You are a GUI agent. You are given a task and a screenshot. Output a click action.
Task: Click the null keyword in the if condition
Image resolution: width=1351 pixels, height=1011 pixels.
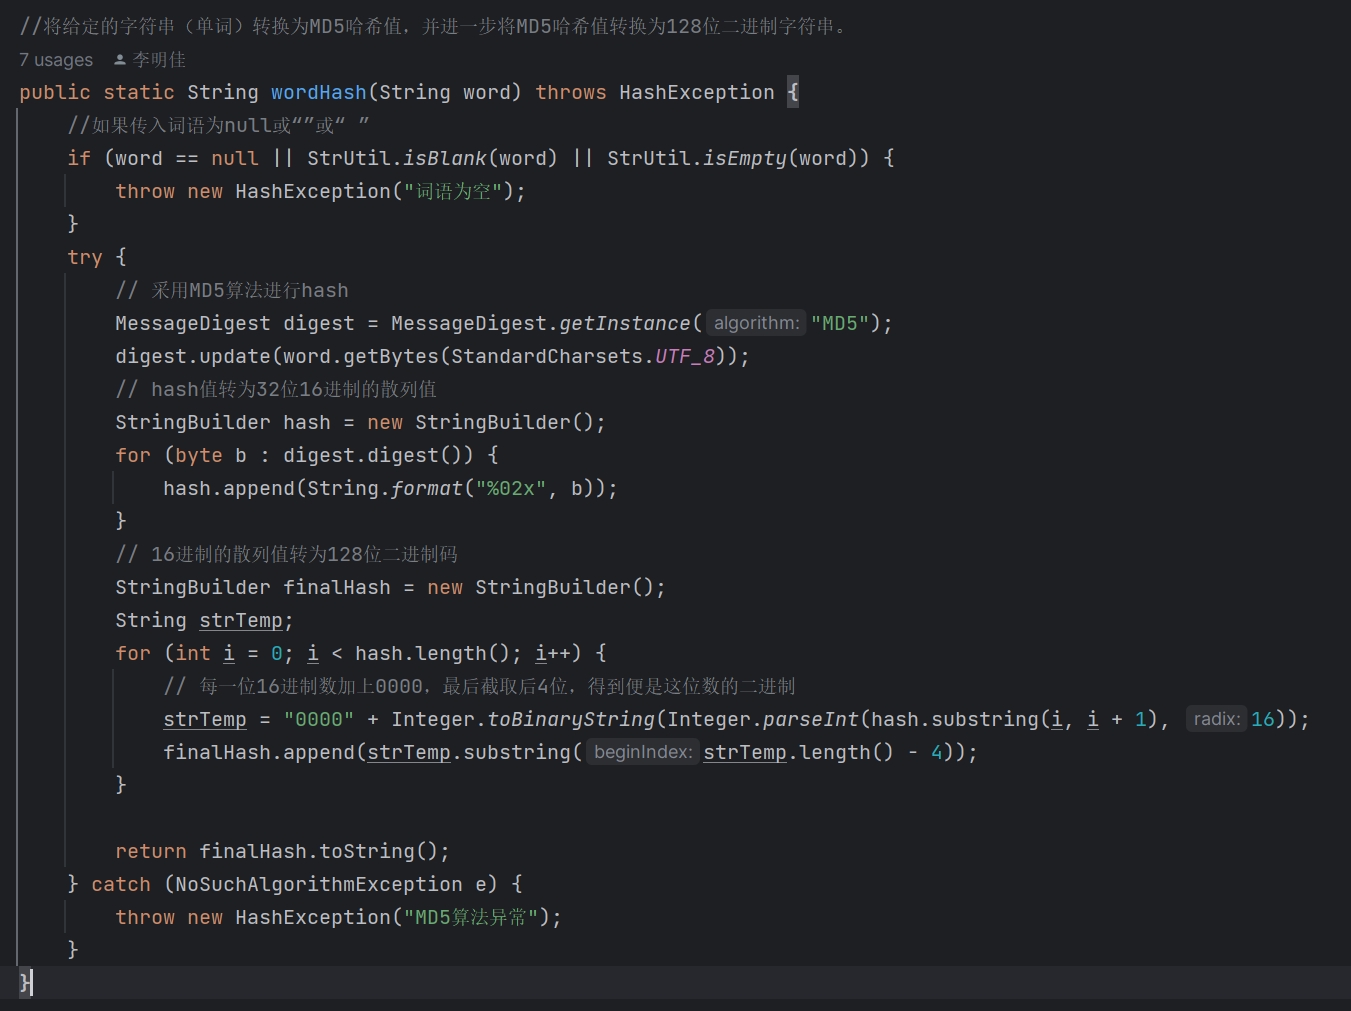(235, 158)
